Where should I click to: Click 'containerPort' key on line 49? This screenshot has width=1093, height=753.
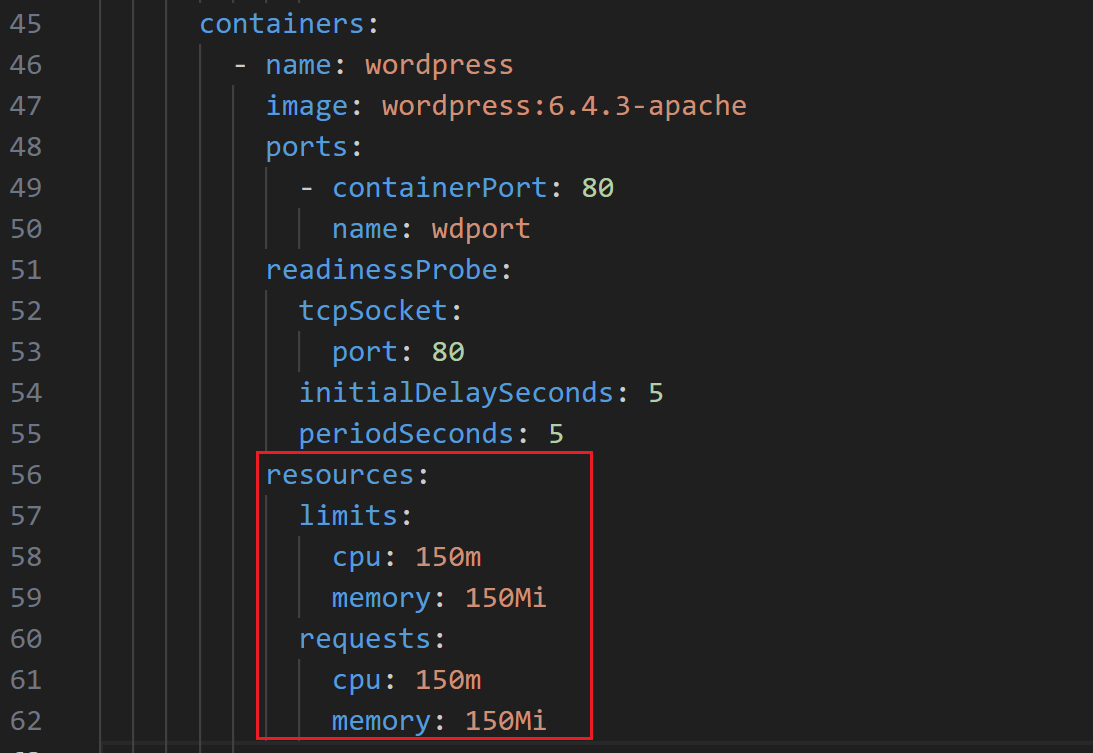coord(440,188)
